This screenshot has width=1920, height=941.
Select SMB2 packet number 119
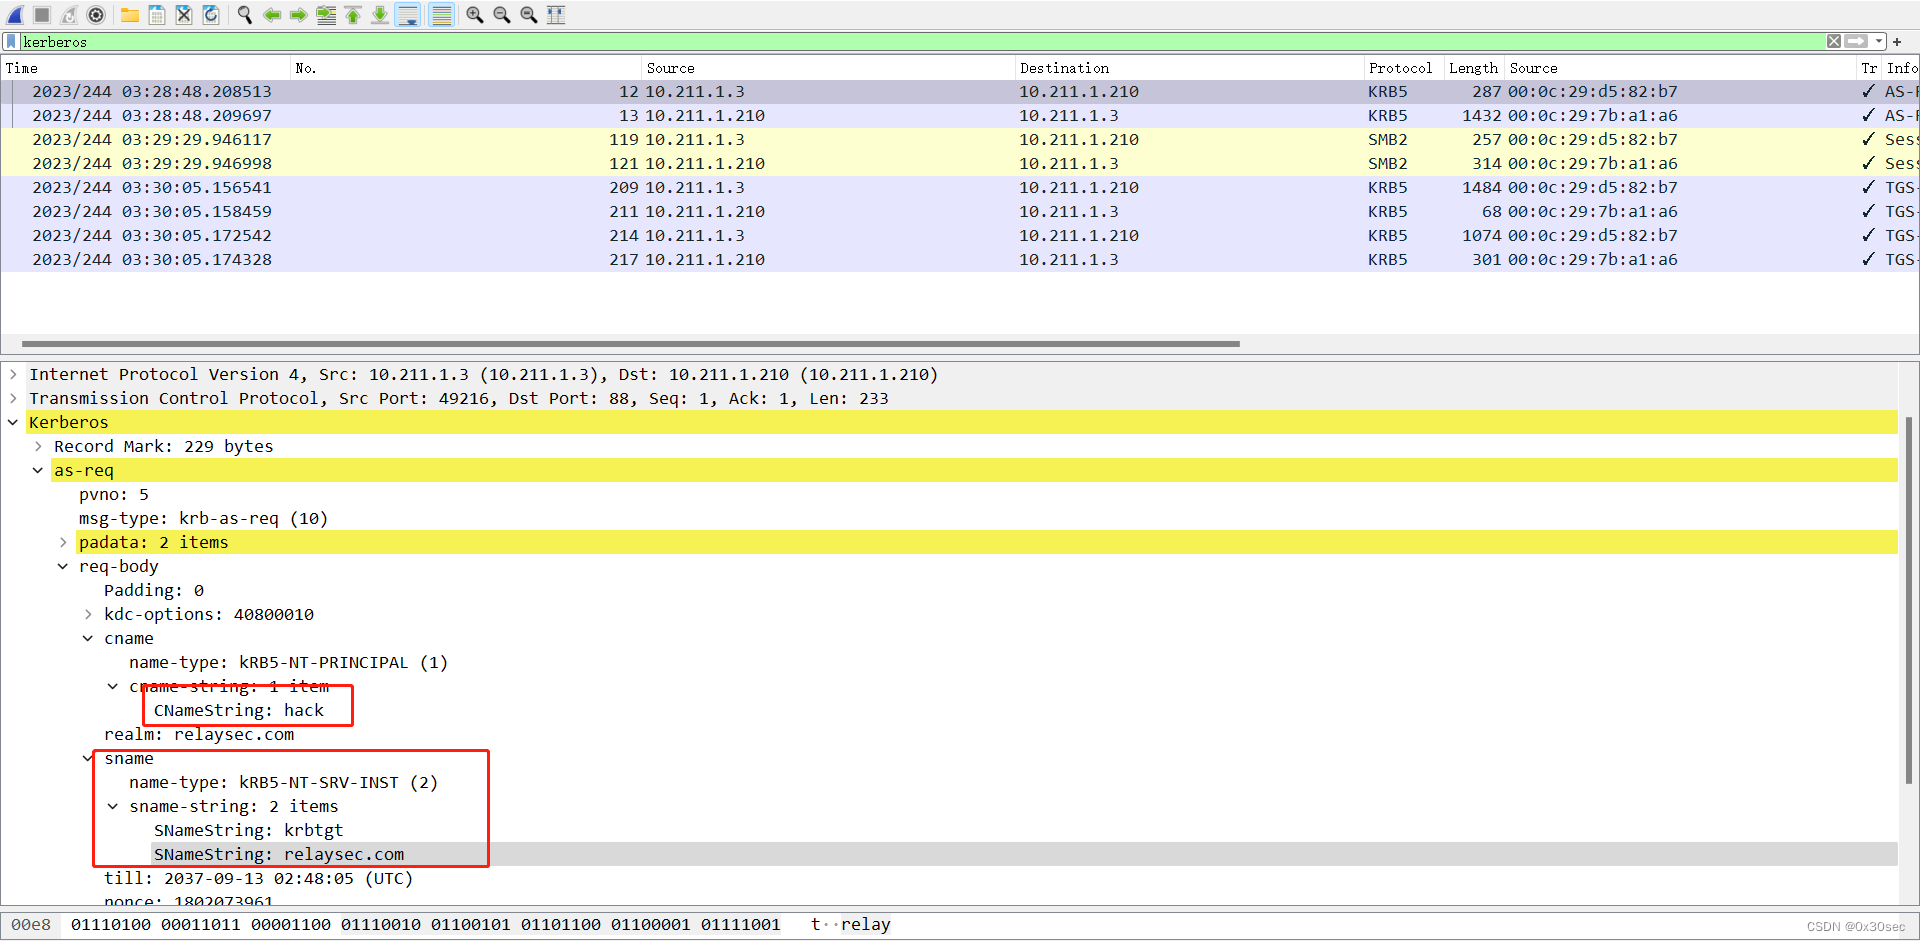point(960,140)
